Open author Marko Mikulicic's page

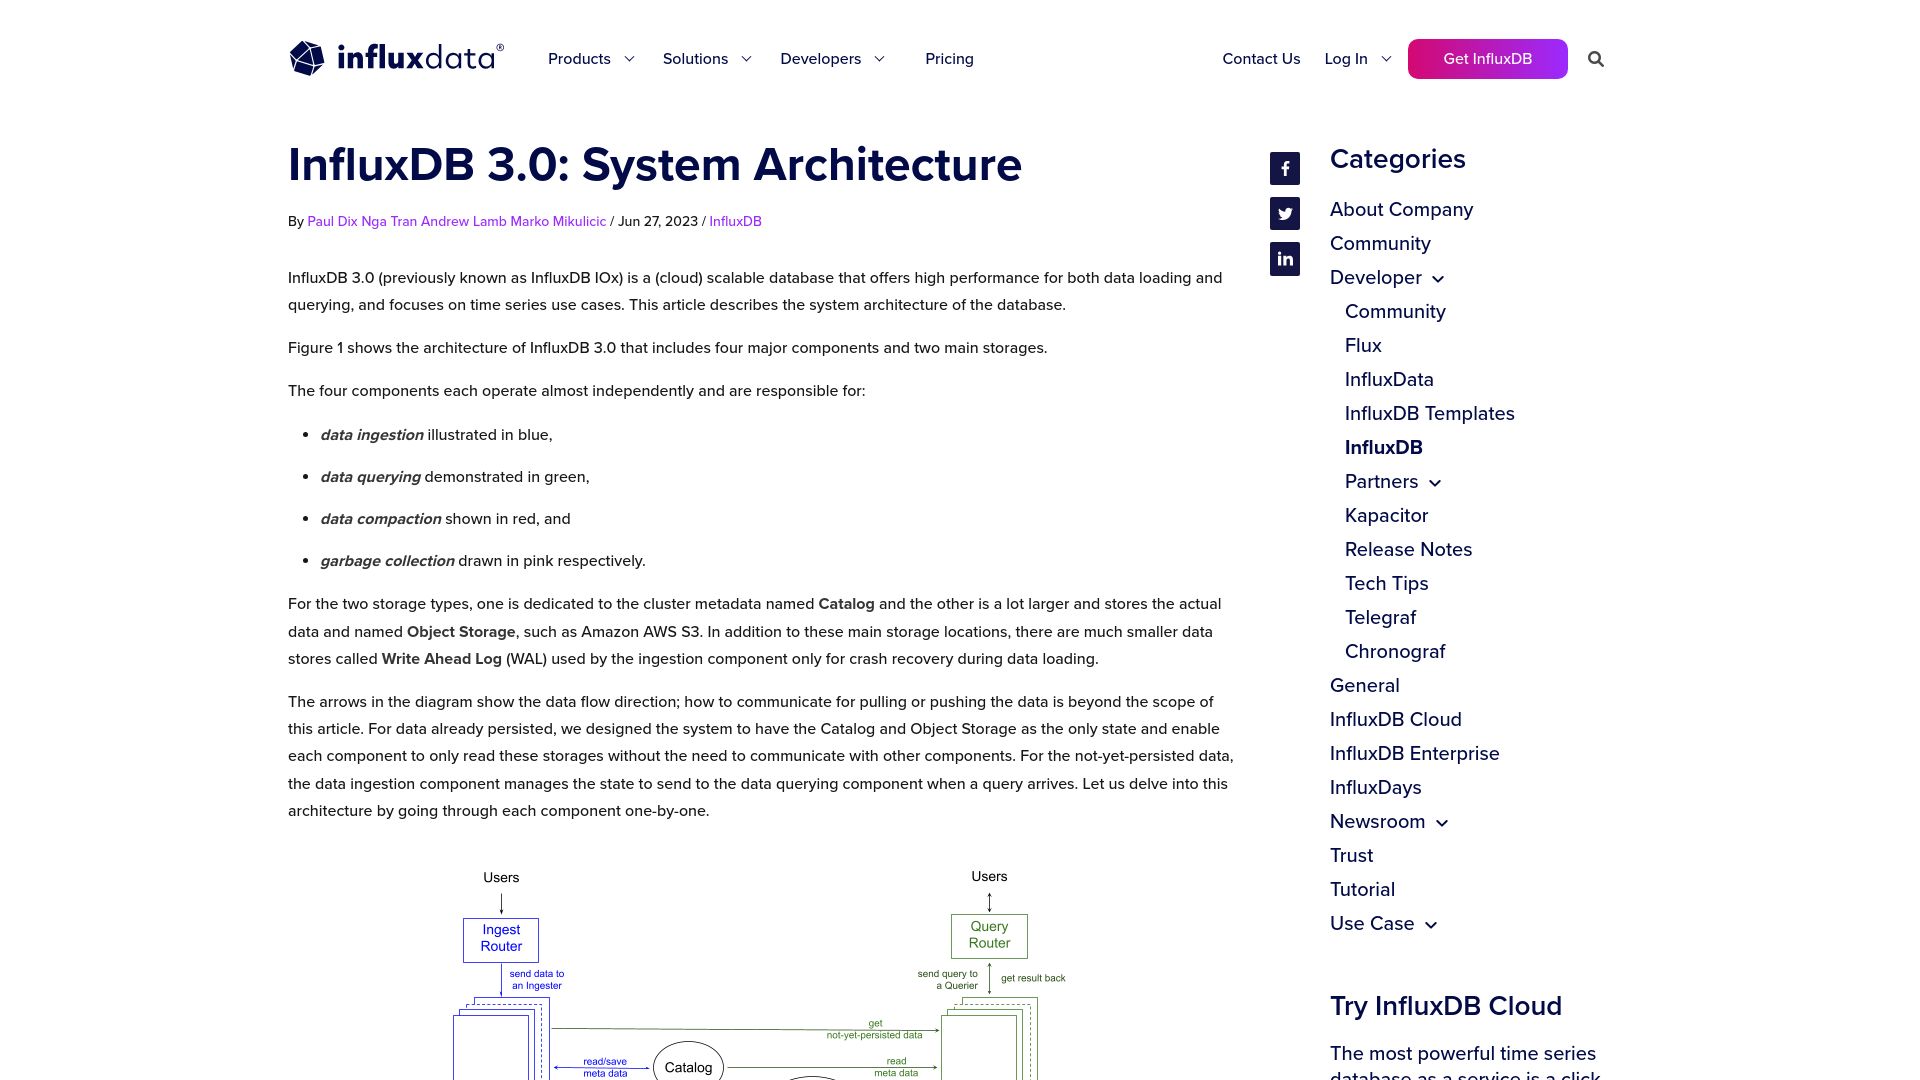pyautogui.click(x=558, y=222)
